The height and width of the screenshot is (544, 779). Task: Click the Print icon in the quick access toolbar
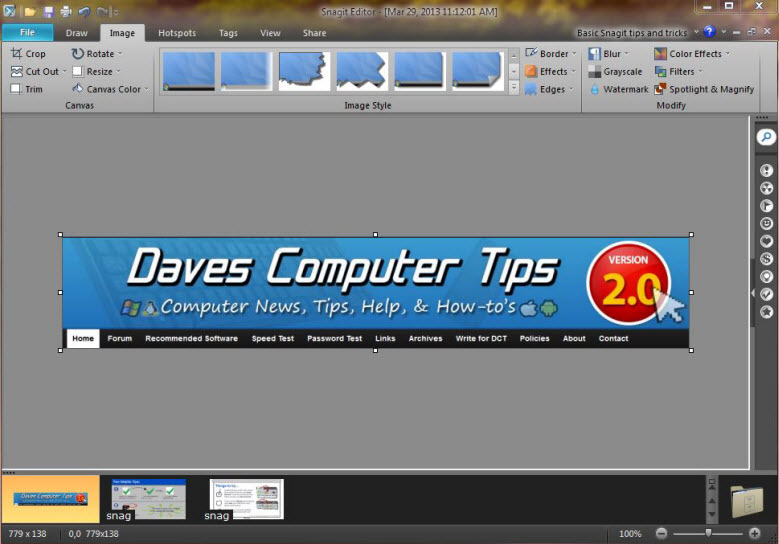coord(66,11)
